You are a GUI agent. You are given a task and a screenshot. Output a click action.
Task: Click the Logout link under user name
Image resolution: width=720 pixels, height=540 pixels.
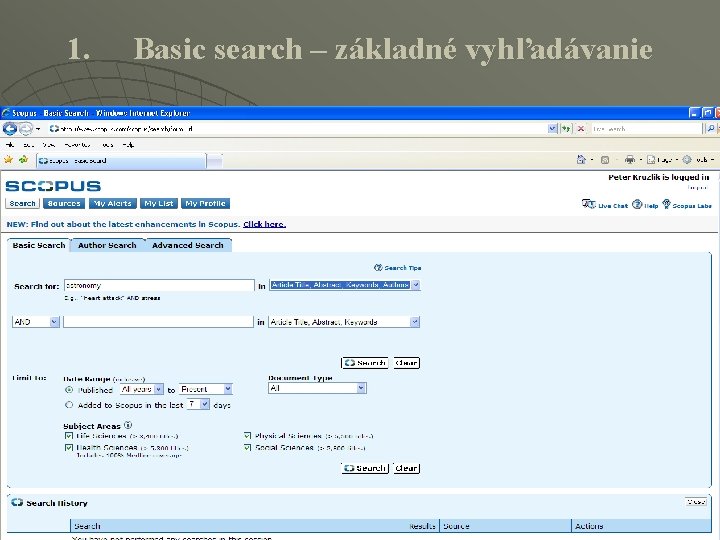point(698,187)
